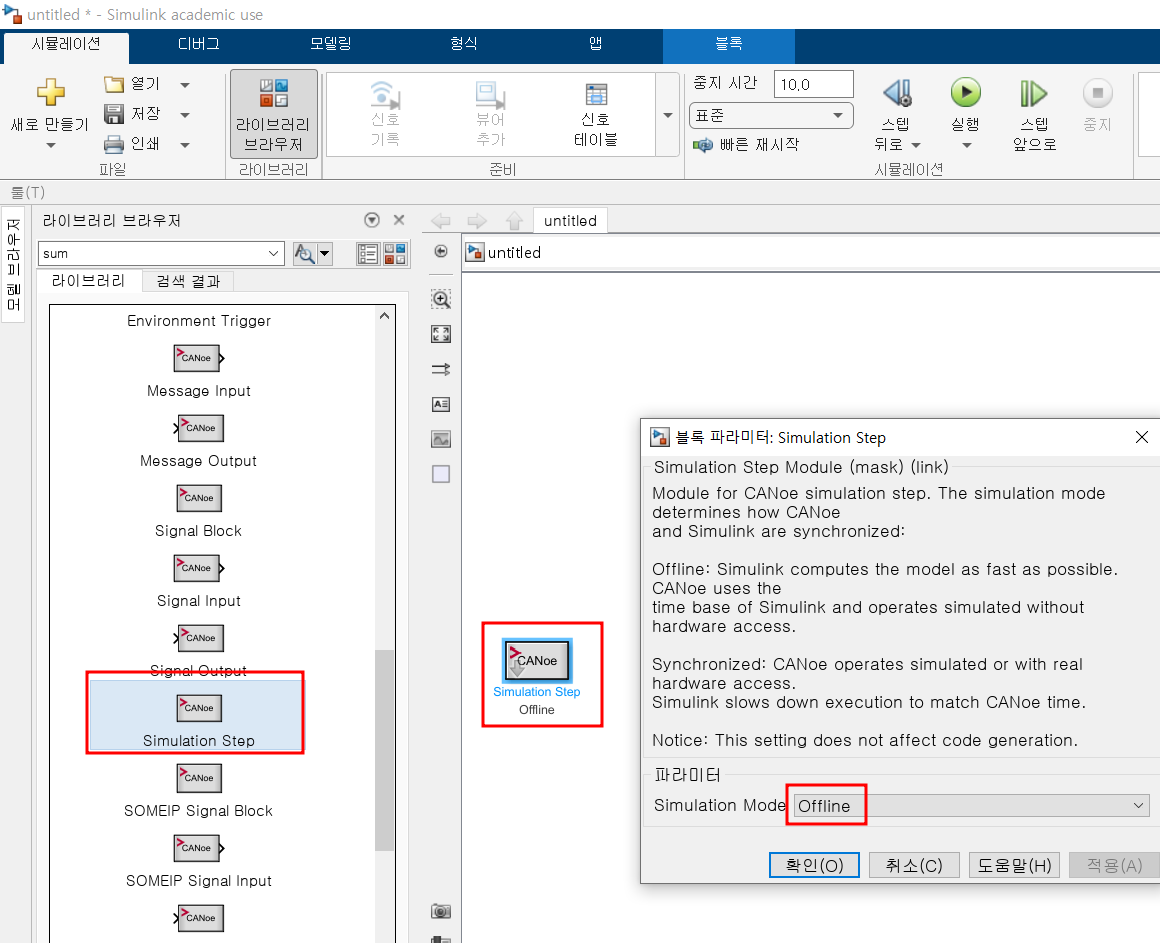
Task: Click the sample time arrows icon in palette
Action: click(441, 369)
